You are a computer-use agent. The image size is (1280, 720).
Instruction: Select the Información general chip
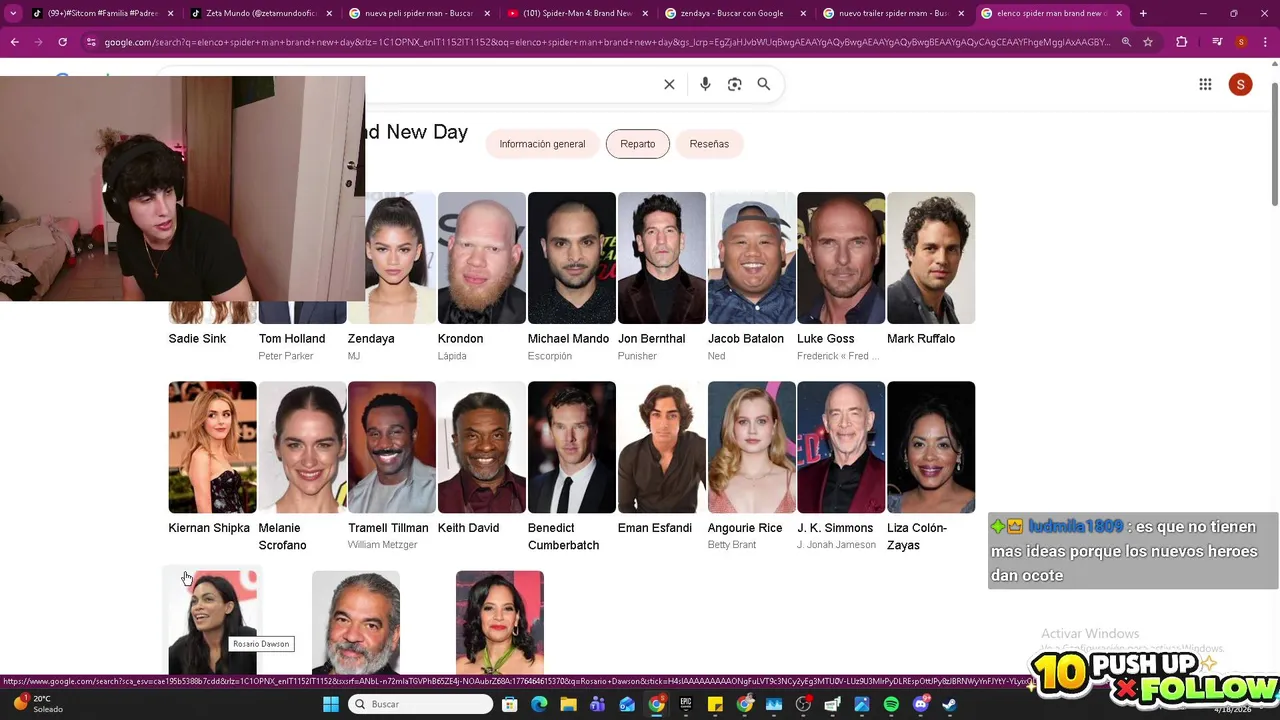point(542,144)
